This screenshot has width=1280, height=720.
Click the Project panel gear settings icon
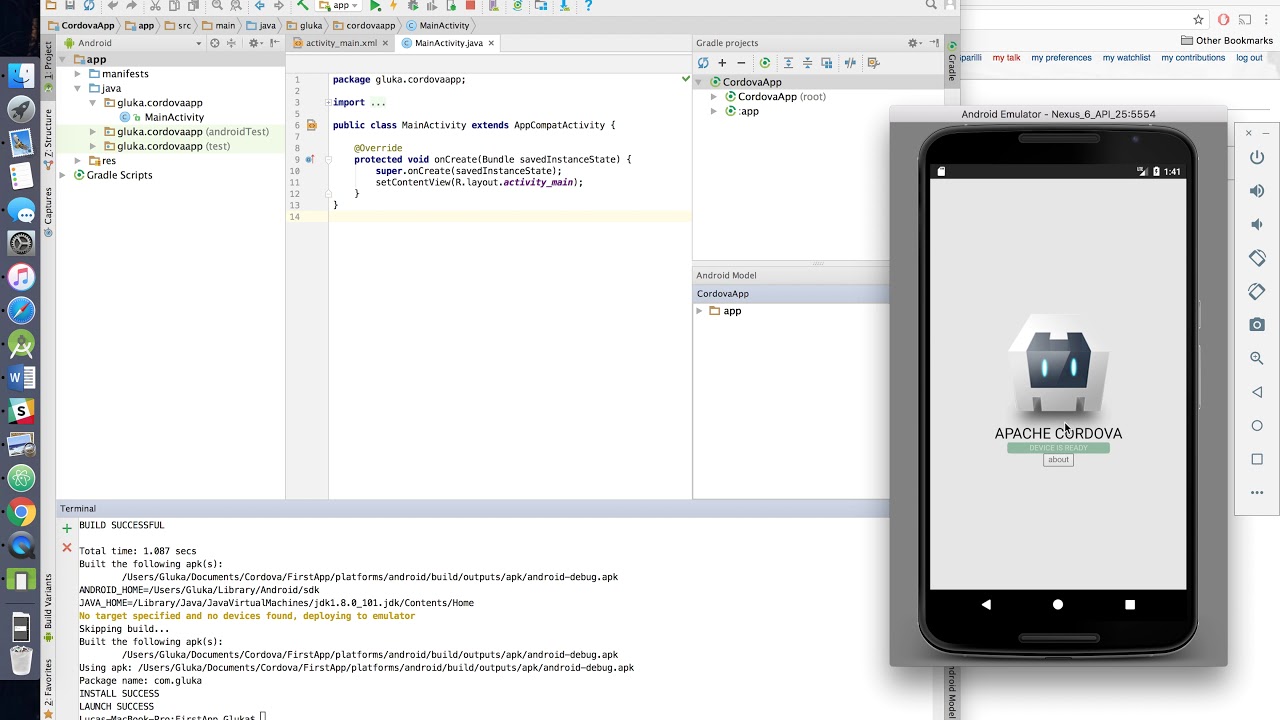pos(254,43)
